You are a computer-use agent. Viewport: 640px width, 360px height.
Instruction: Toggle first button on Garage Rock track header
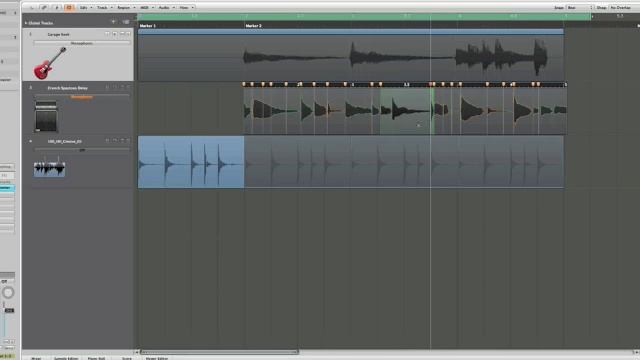[x=107, y=34]
